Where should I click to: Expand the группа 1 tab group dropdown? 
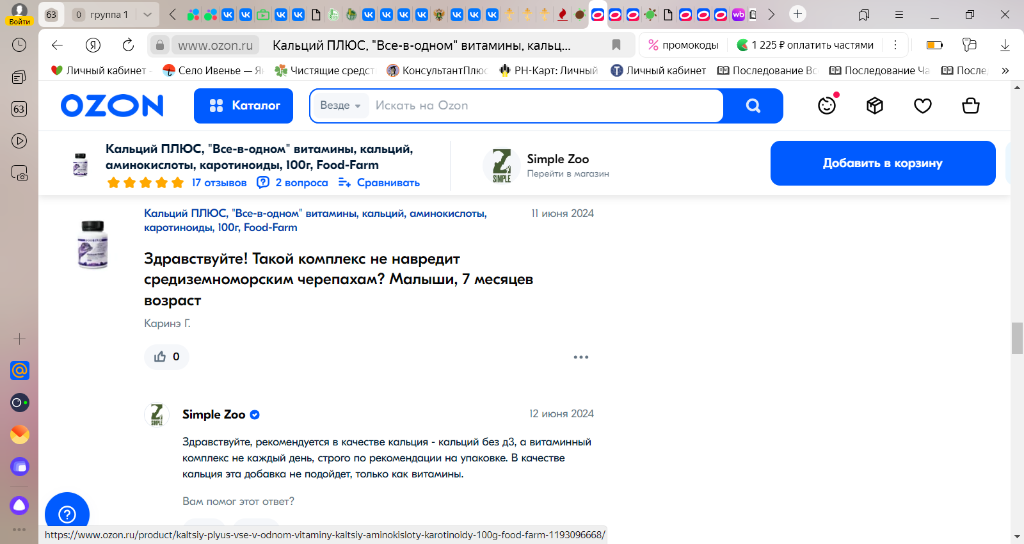click(148, 14)
